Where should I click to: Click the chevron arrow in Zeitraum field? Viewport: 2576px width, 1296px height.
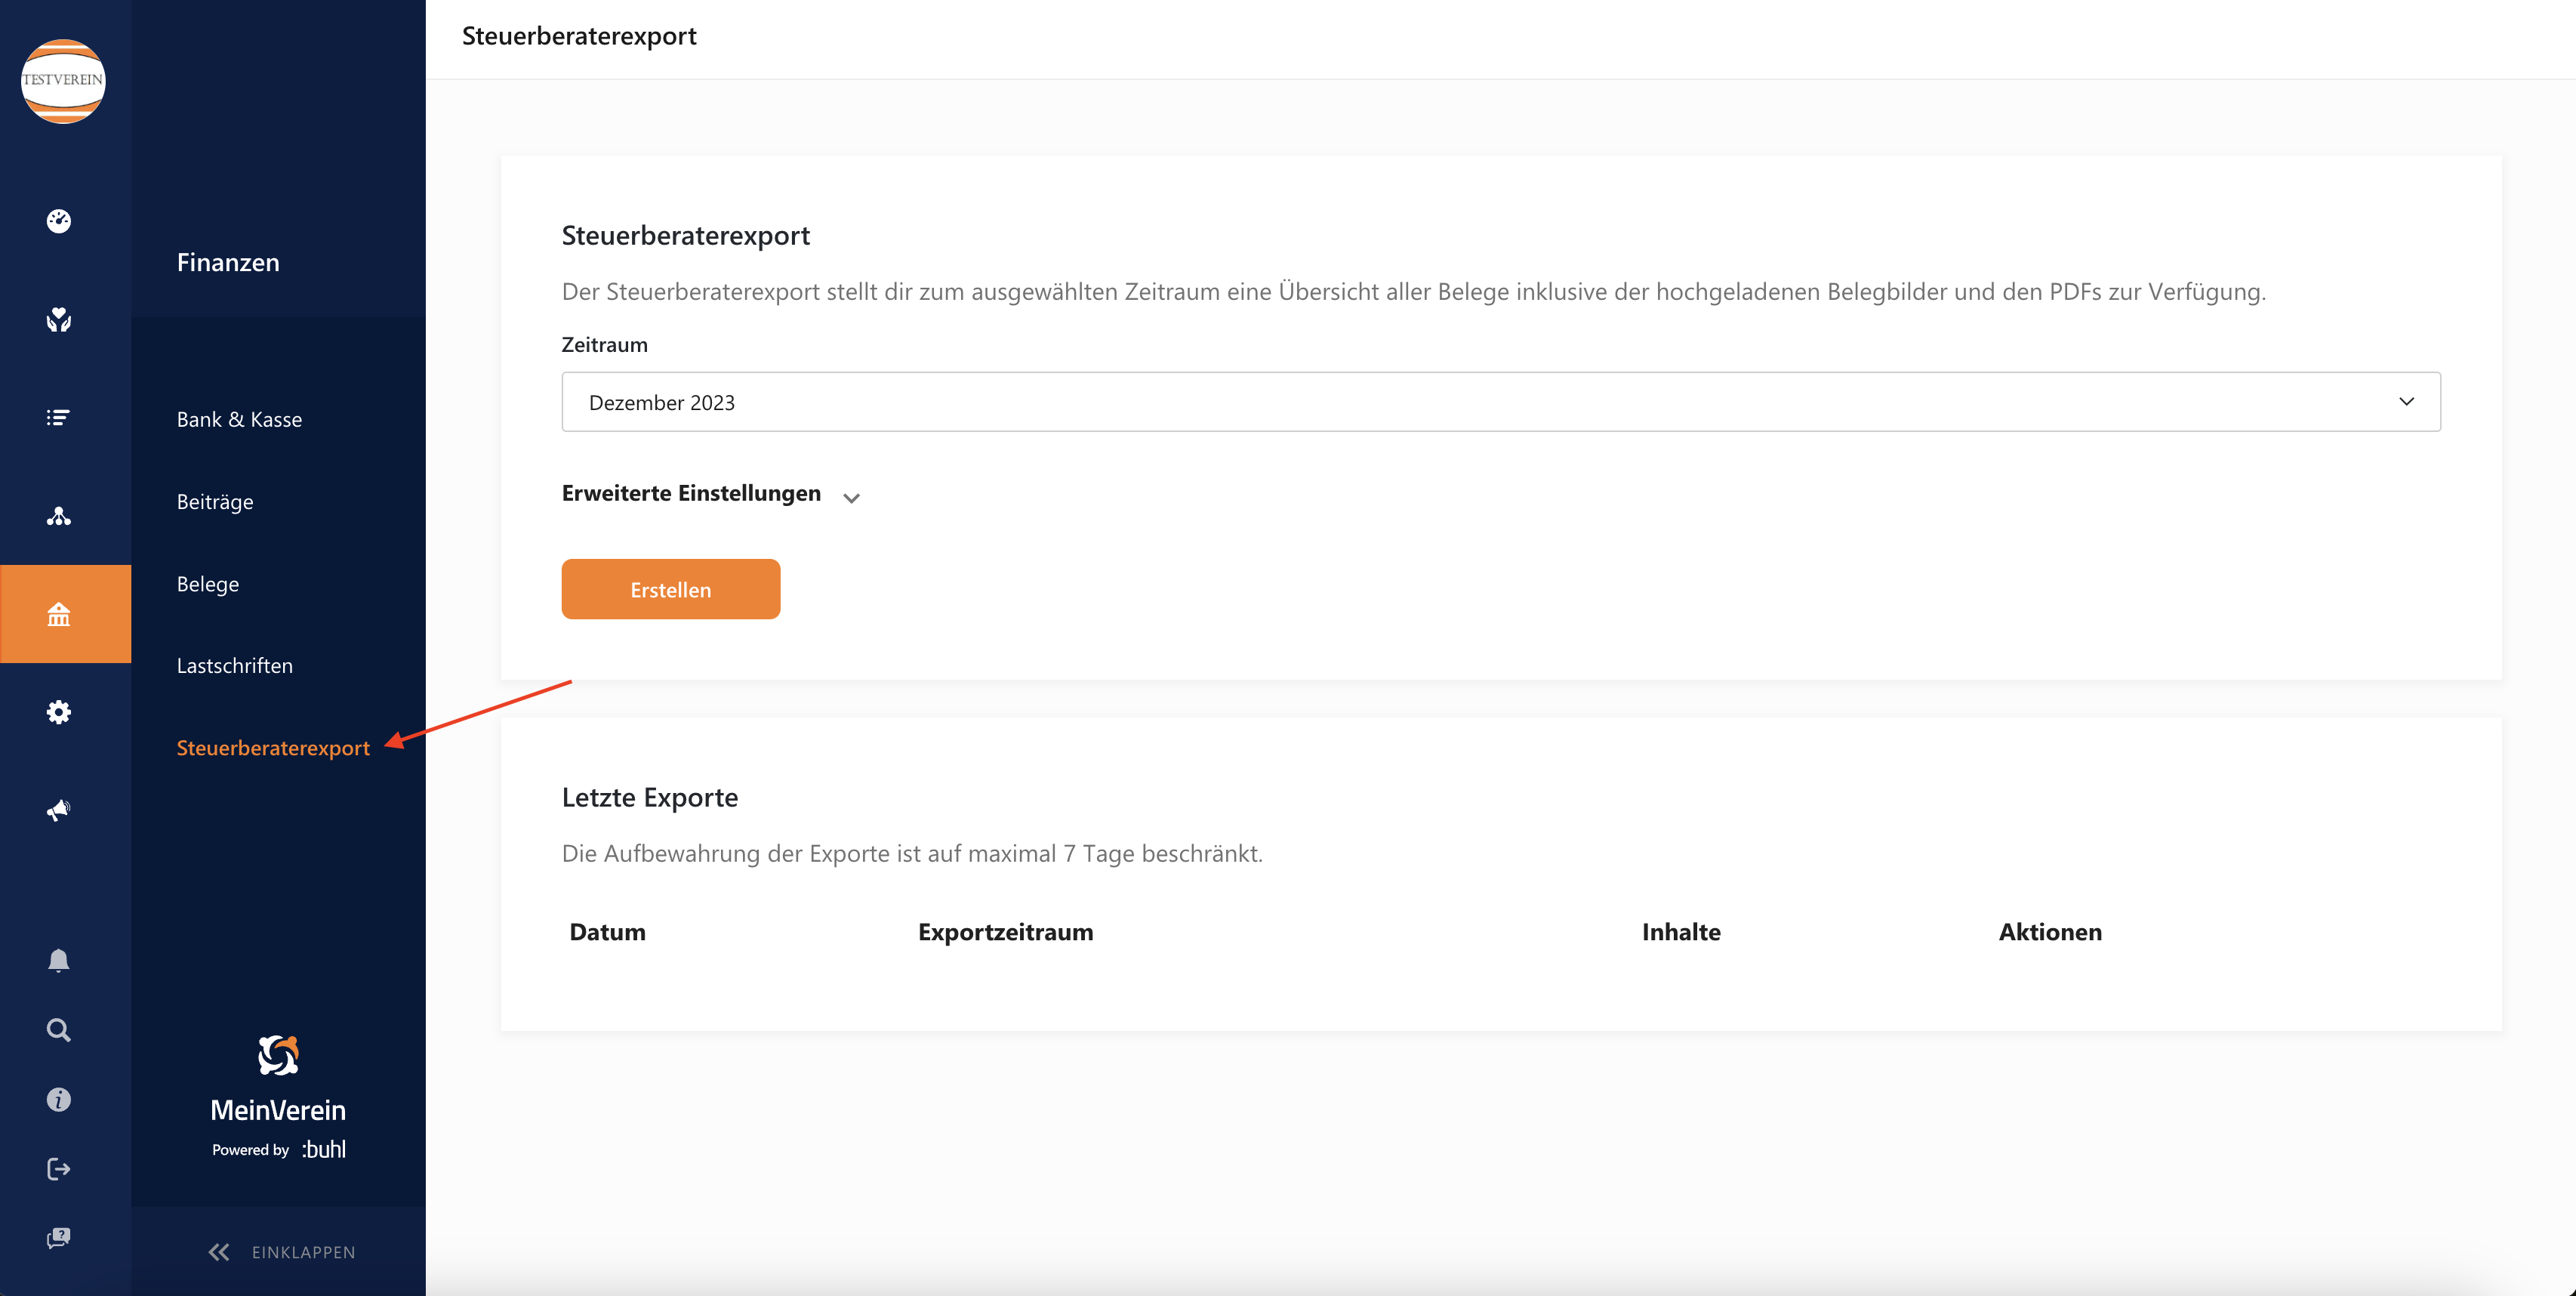click(x=2406, y=402)
